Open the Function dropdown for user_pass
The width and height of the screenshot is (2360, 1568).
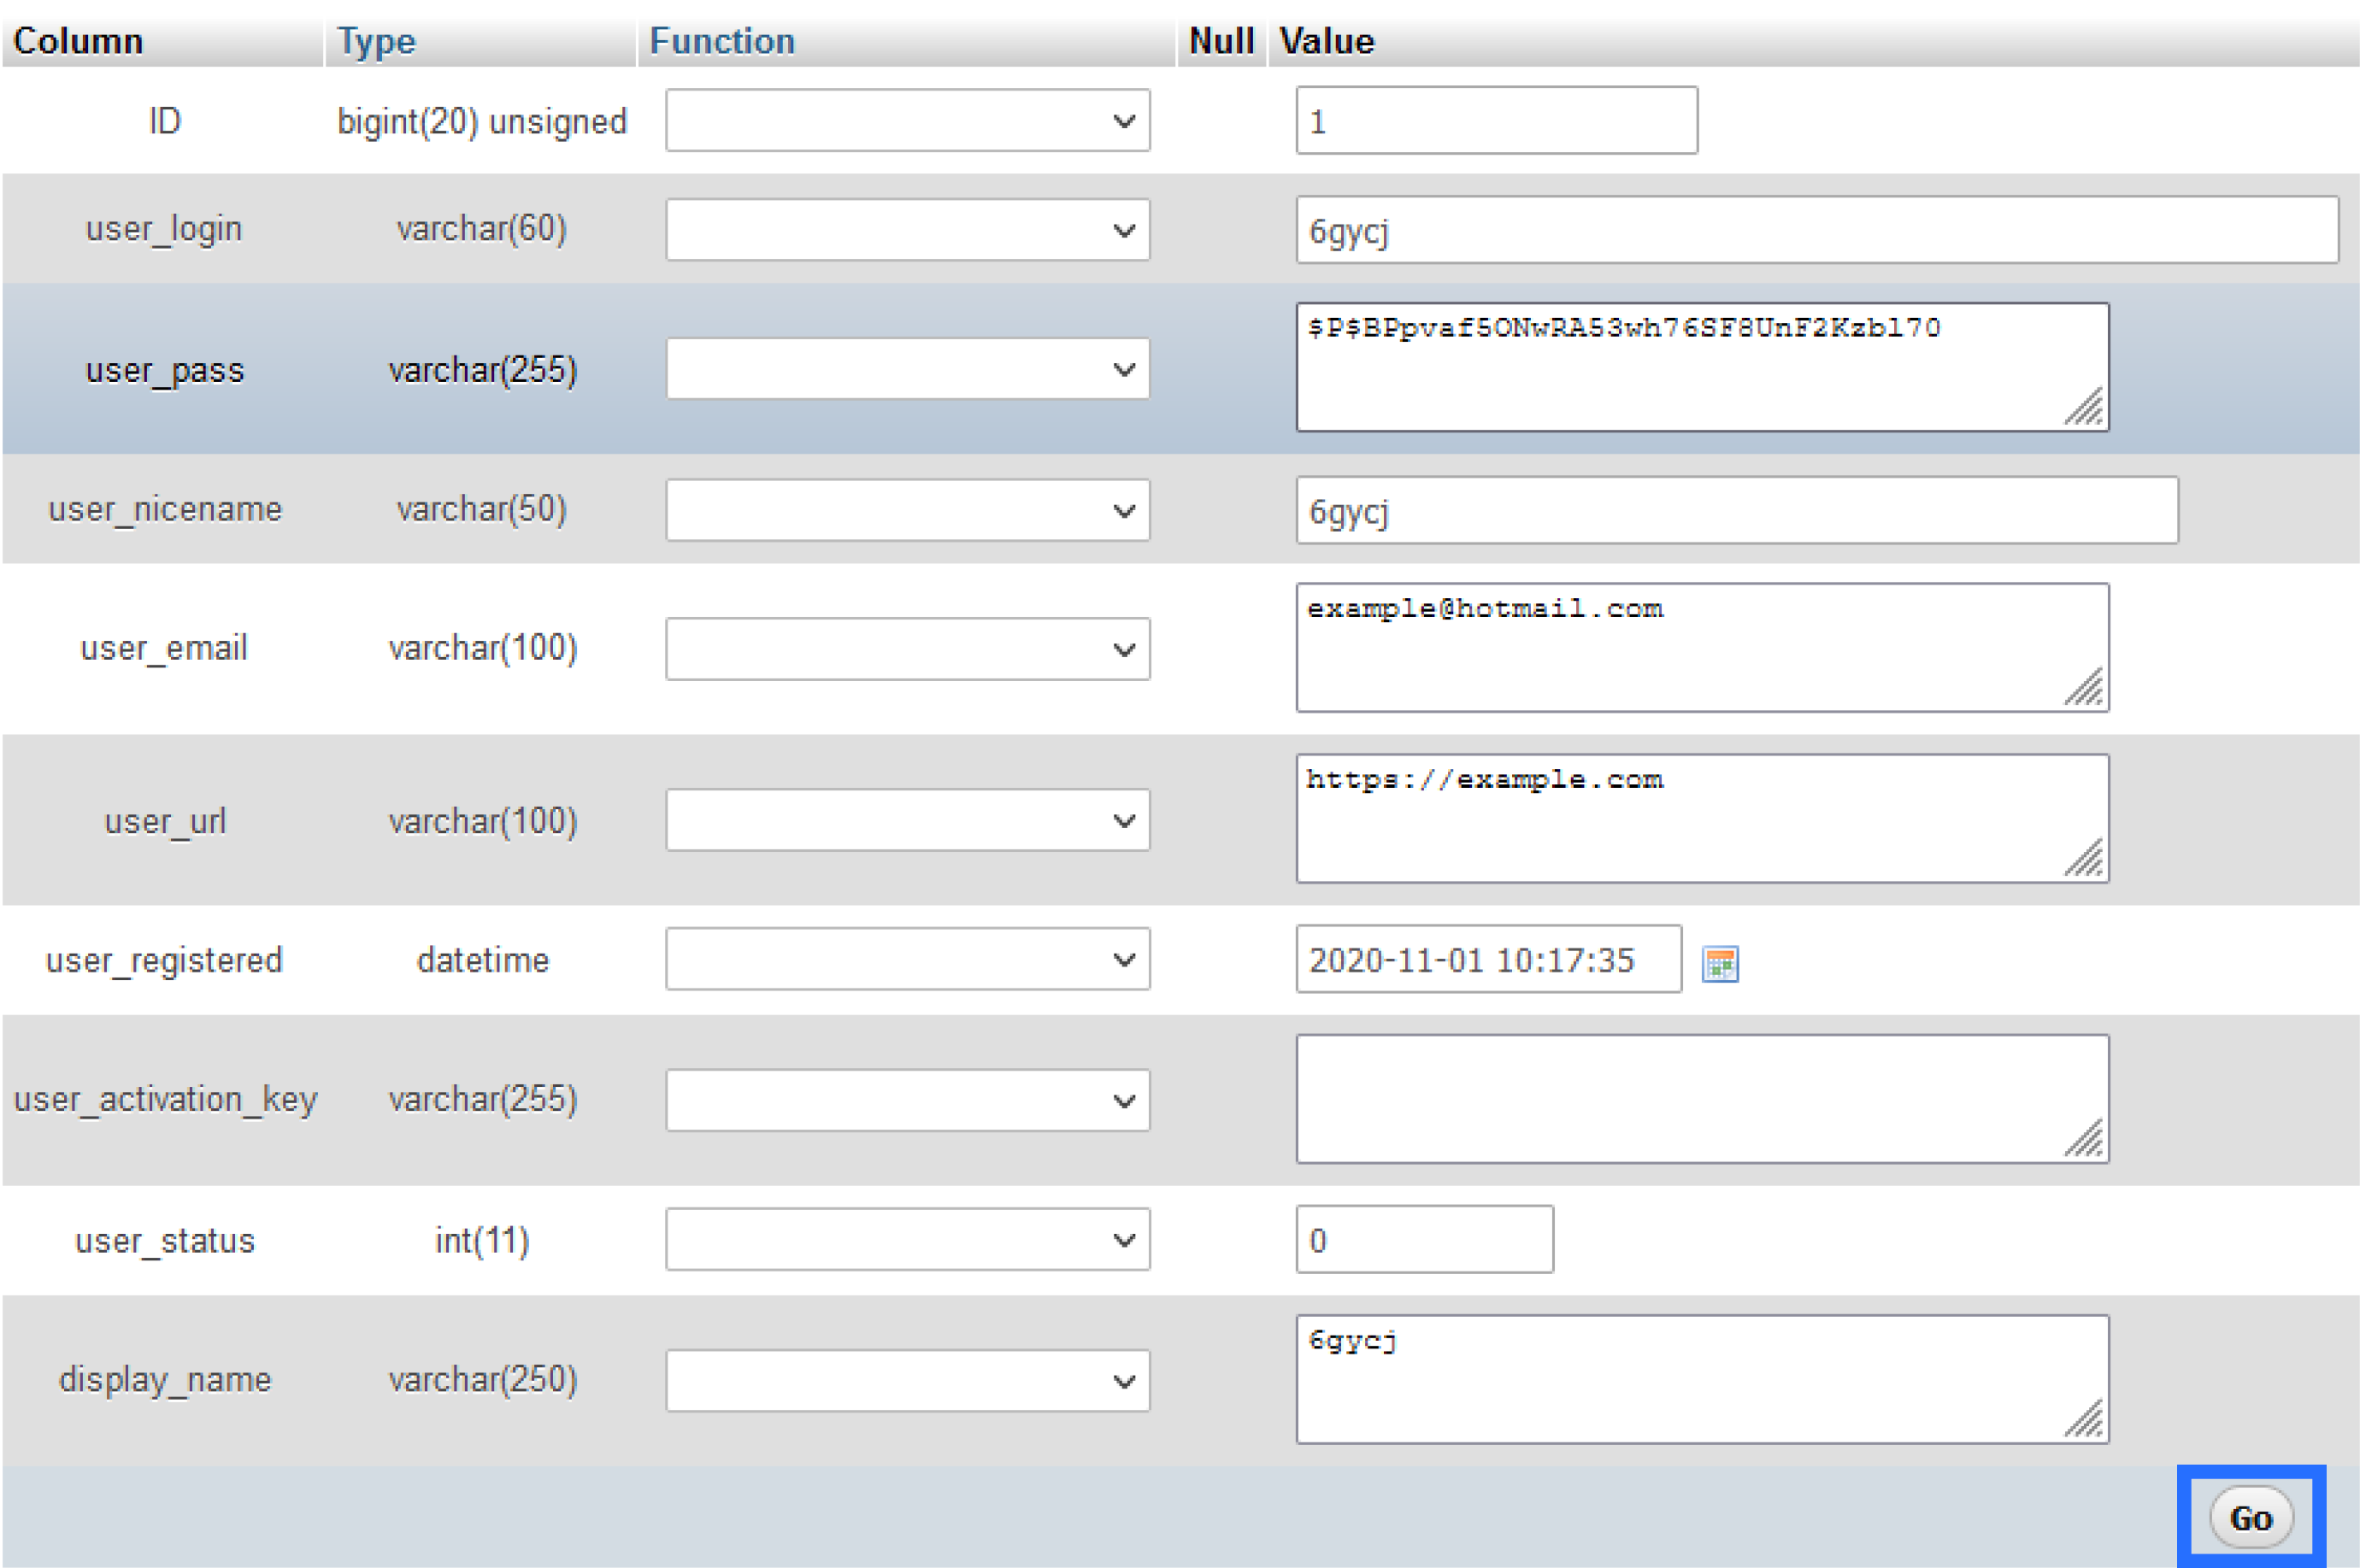tap(905, 369)
